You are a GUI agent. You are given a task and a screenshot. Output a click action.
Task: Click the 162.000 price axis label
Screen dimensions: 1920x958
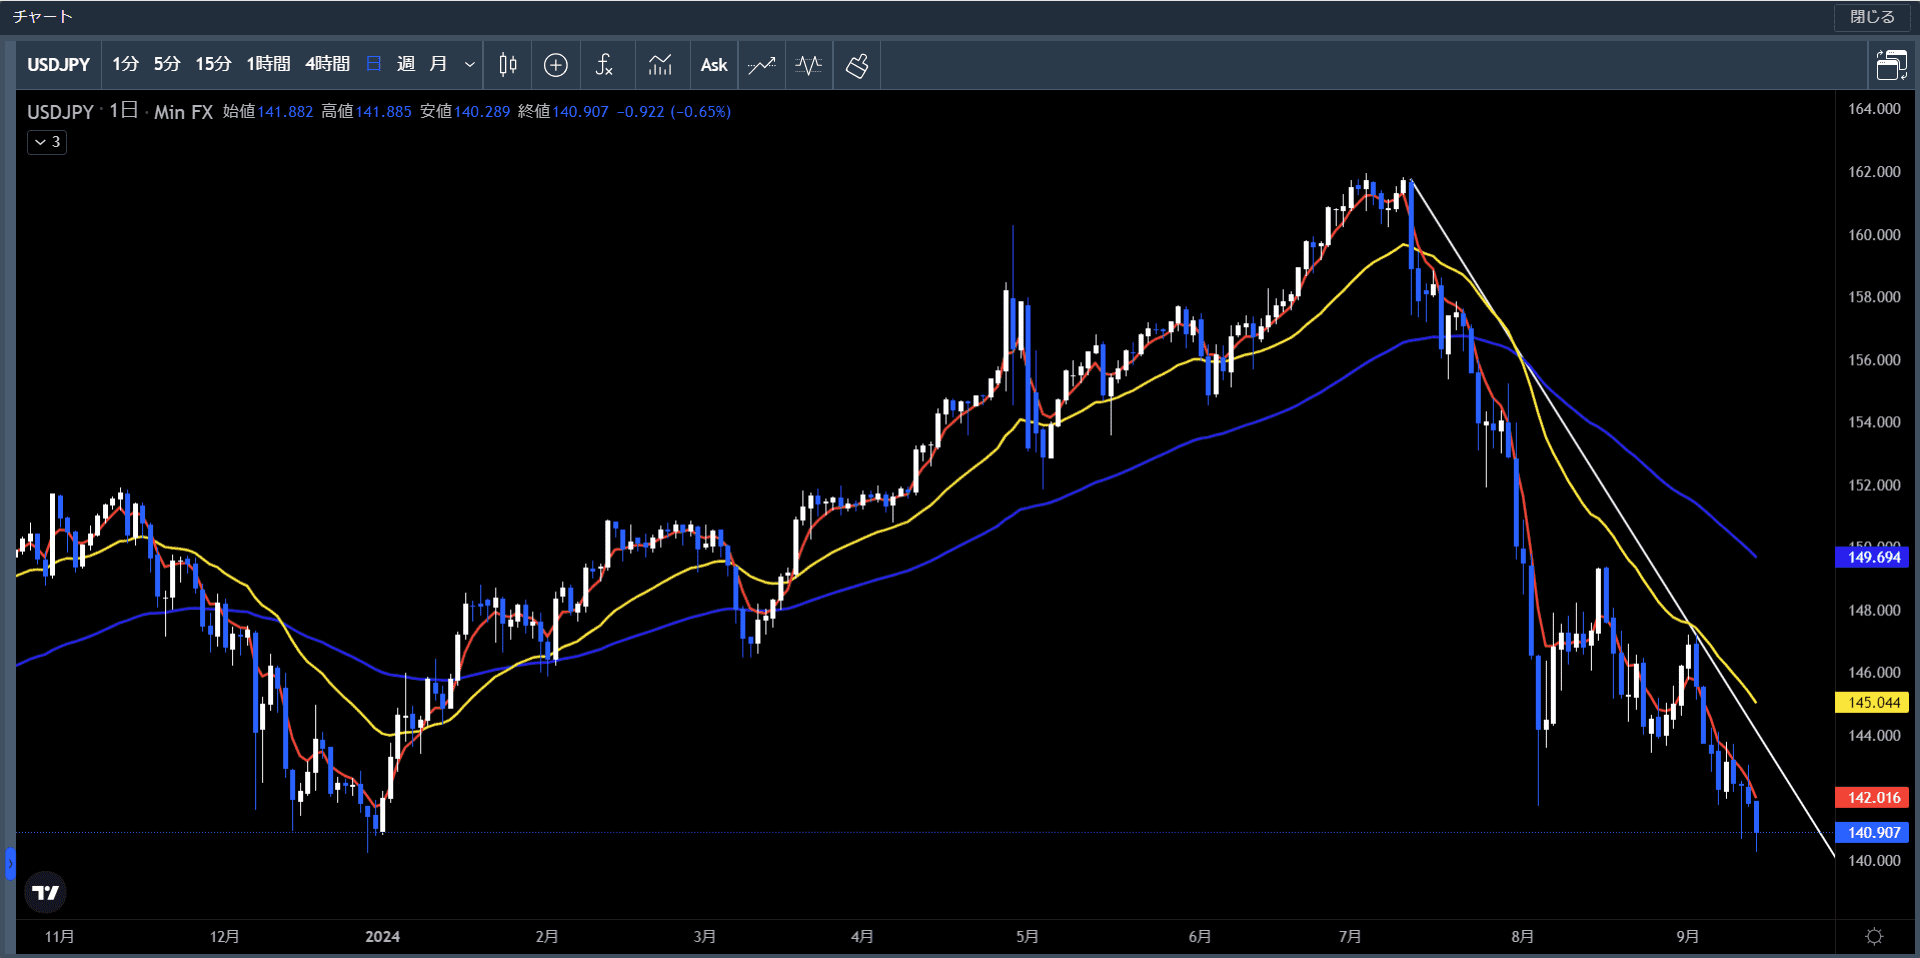tap(1874, 172)
